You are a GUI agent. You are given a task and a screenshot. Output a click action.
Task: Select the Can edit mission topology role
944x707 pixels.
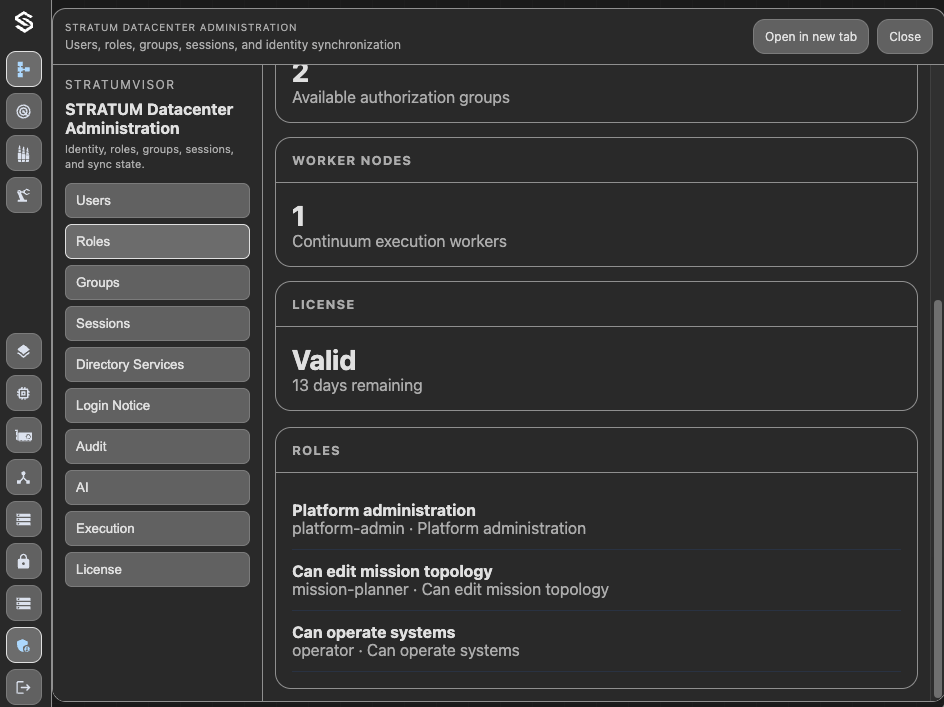click(596, 580)
